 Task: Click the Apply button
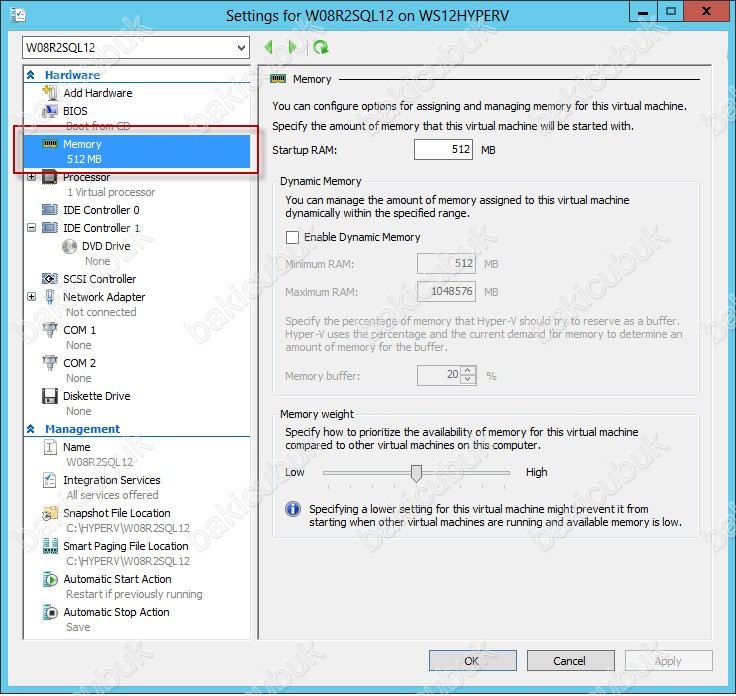pyautogui.click(x=668, y=661)
